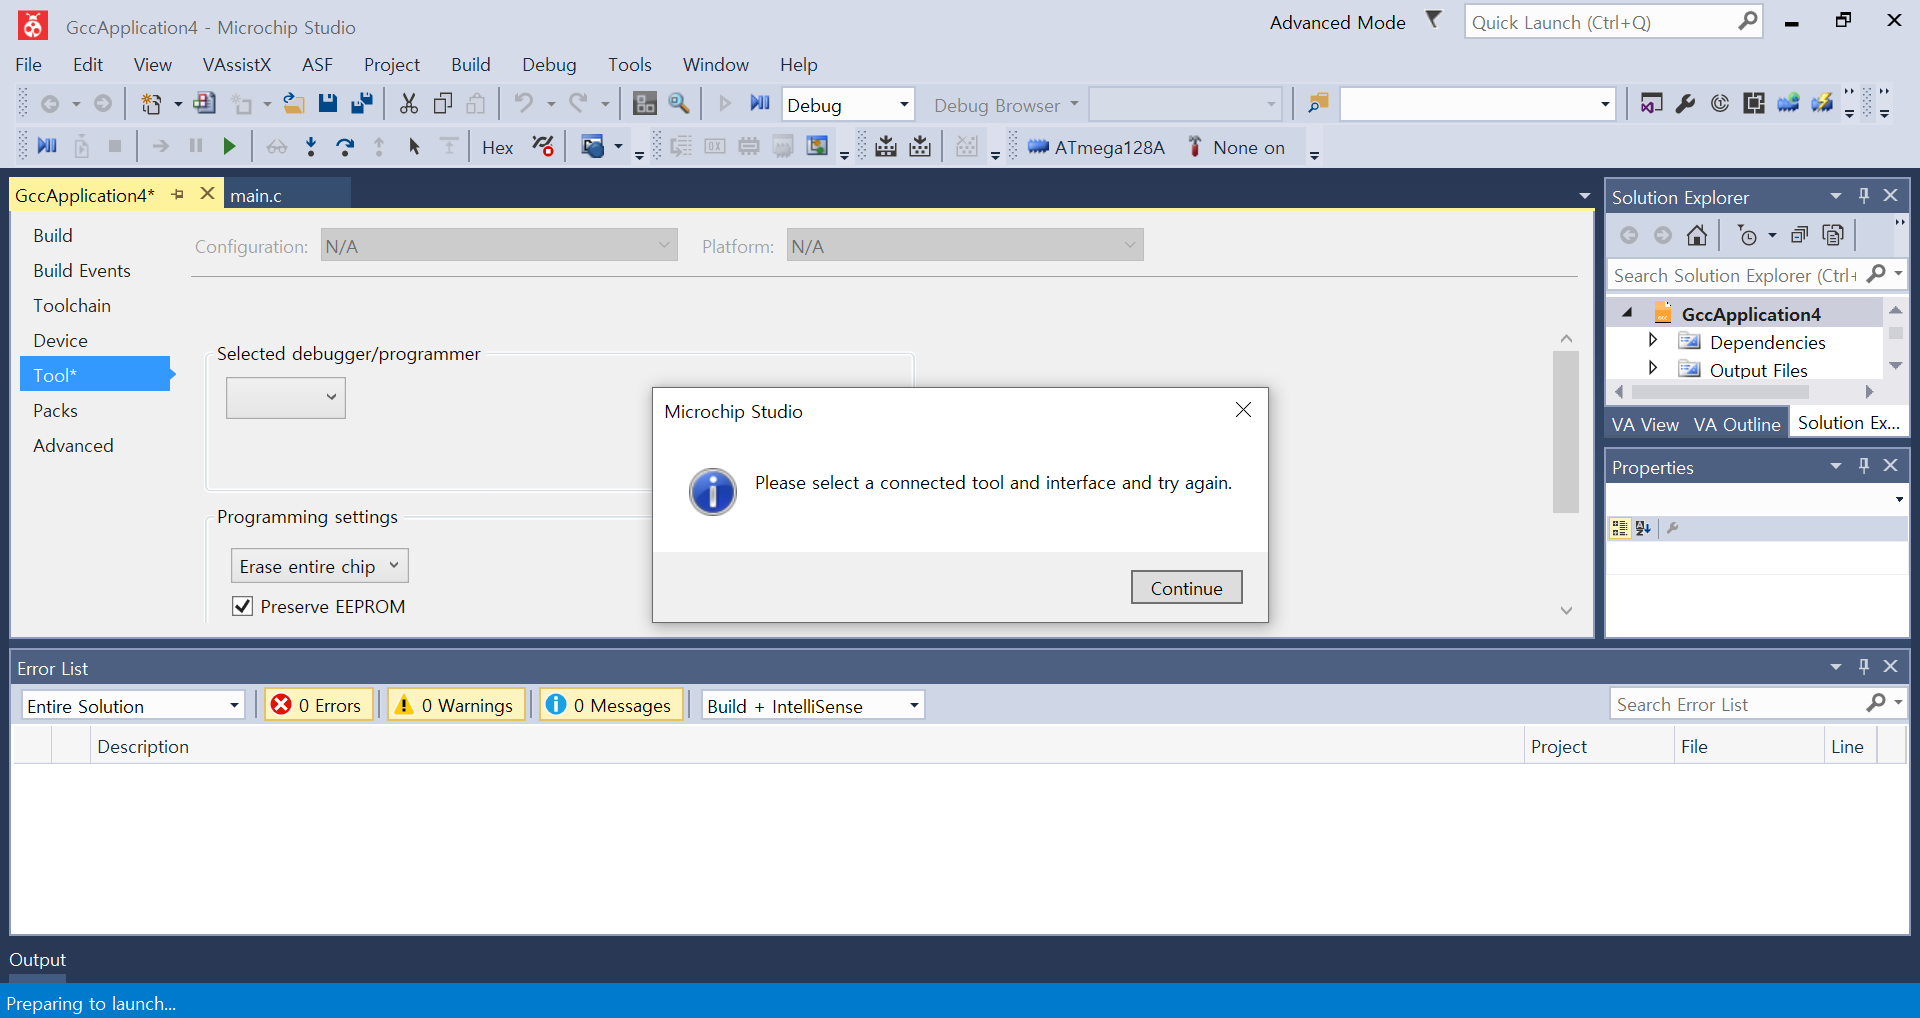
Task: Click the blue info icon in dialog
Action: [713, 491]
